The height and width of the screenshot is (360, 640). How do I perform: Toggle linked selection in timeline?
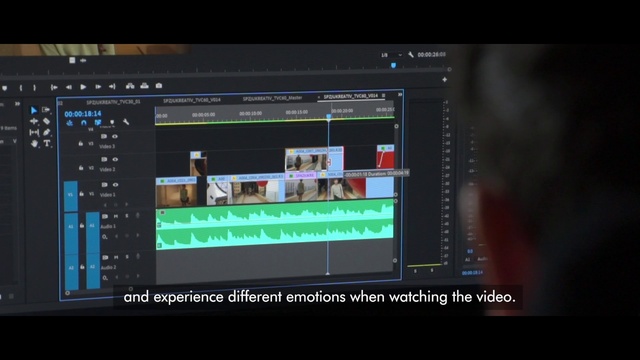pyautogui.click(x=98, y=122)
